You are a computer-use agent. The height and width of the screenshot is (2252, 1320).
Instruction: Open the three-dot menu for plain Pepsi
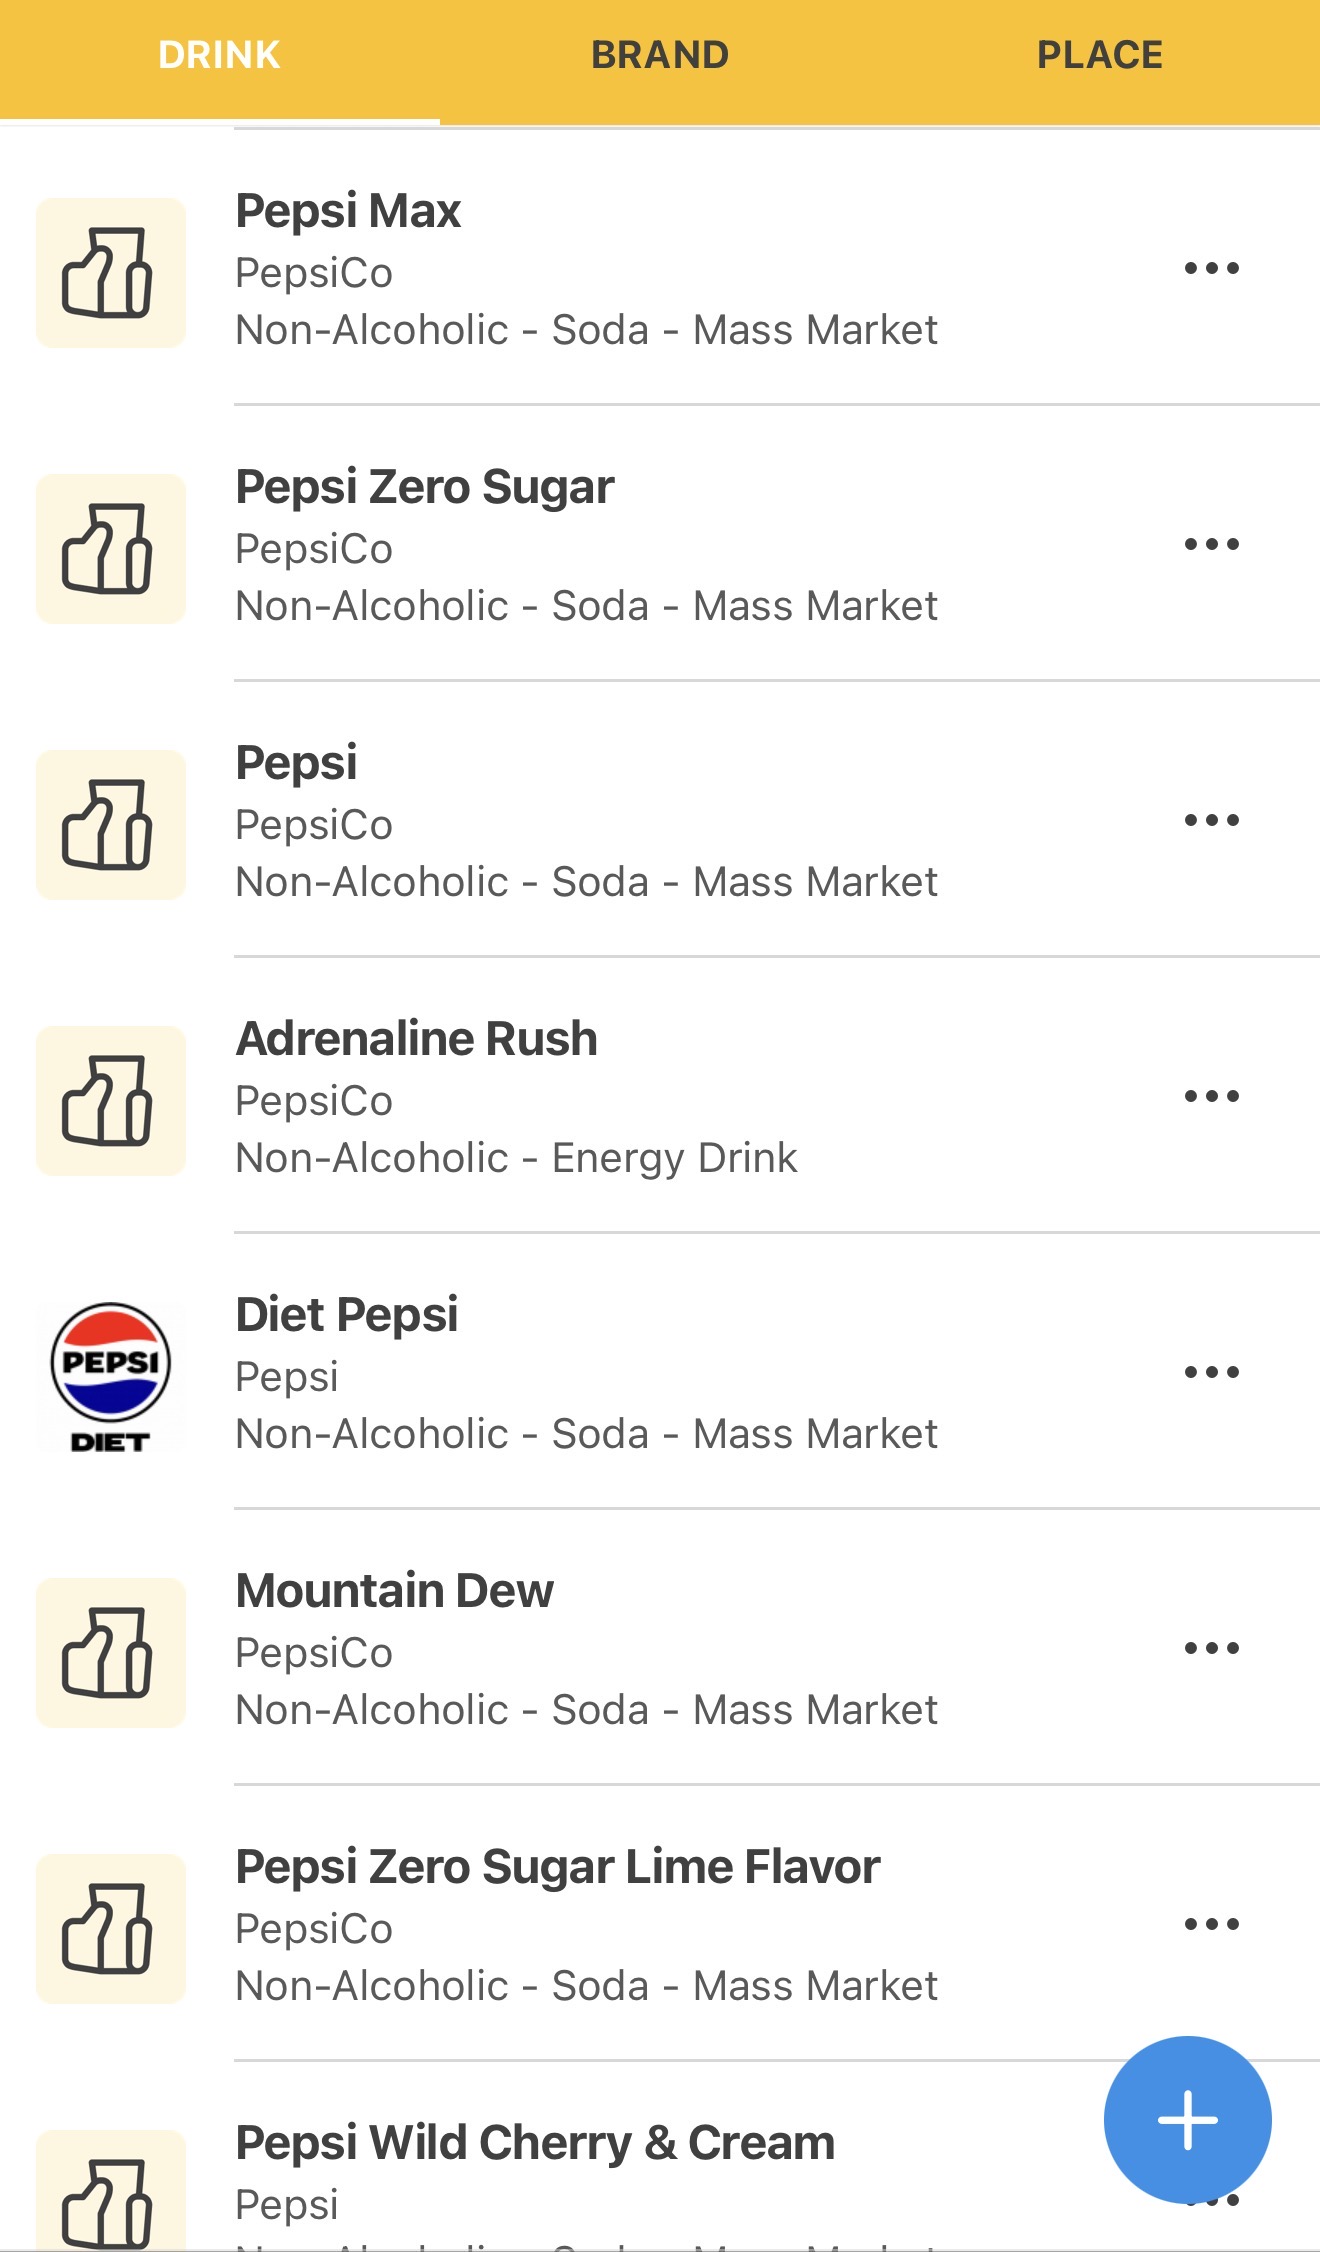[x=1211, y=820]
